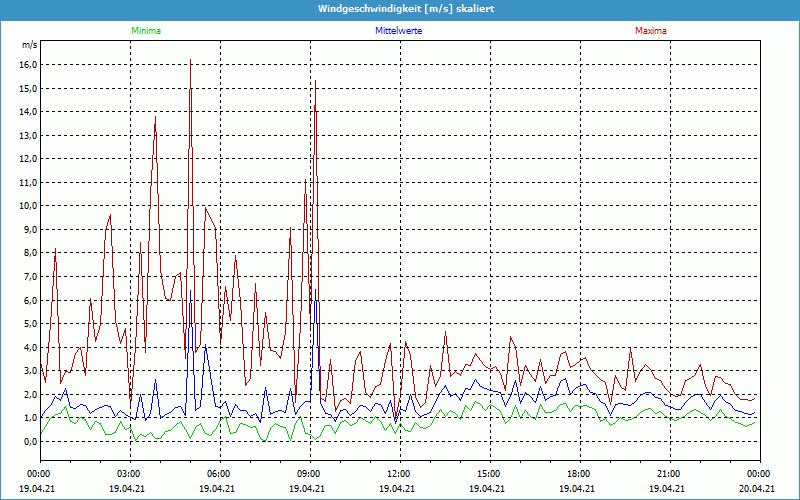Click the 1,0 y-axis value
The height and width of the screenshot is (500, 800).
pos(31,418)
